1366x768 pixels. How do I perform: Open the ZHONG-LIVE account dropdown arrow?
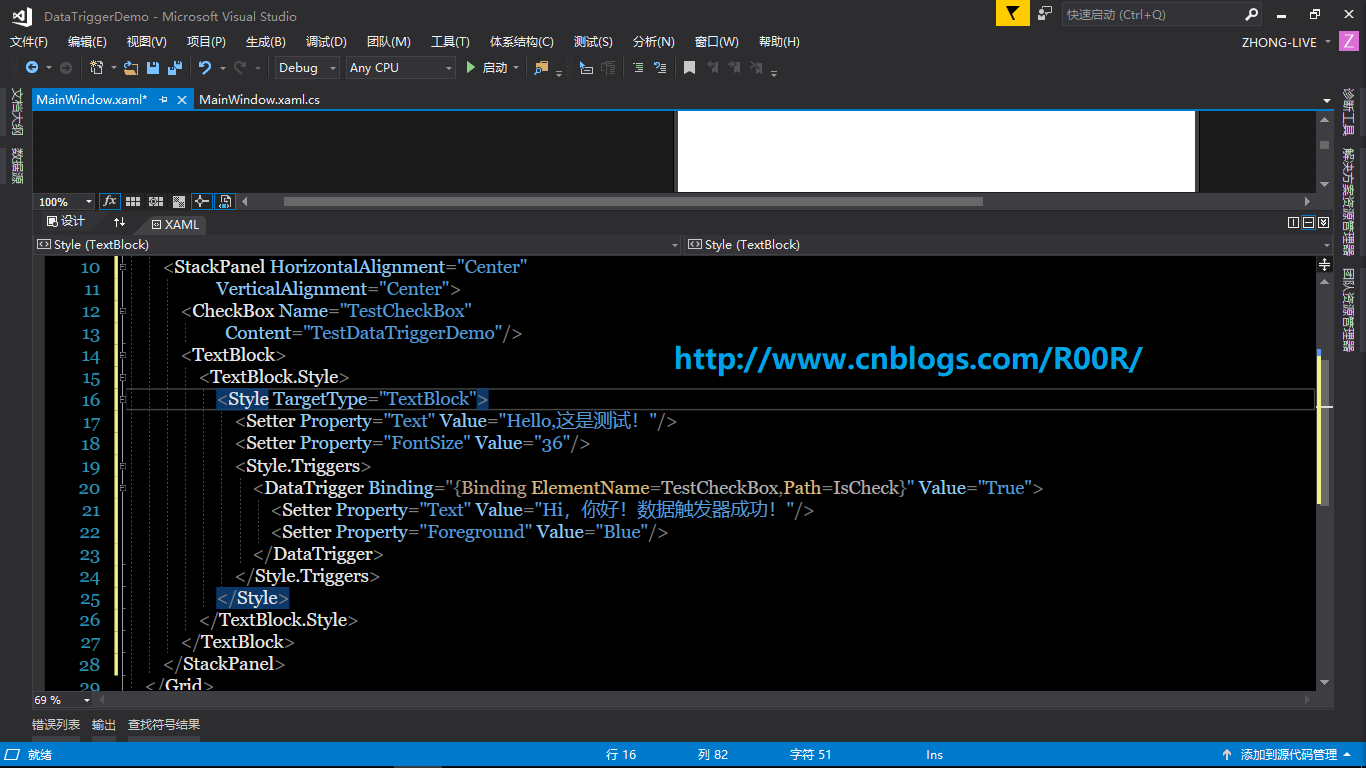[x=1328, y=42]
